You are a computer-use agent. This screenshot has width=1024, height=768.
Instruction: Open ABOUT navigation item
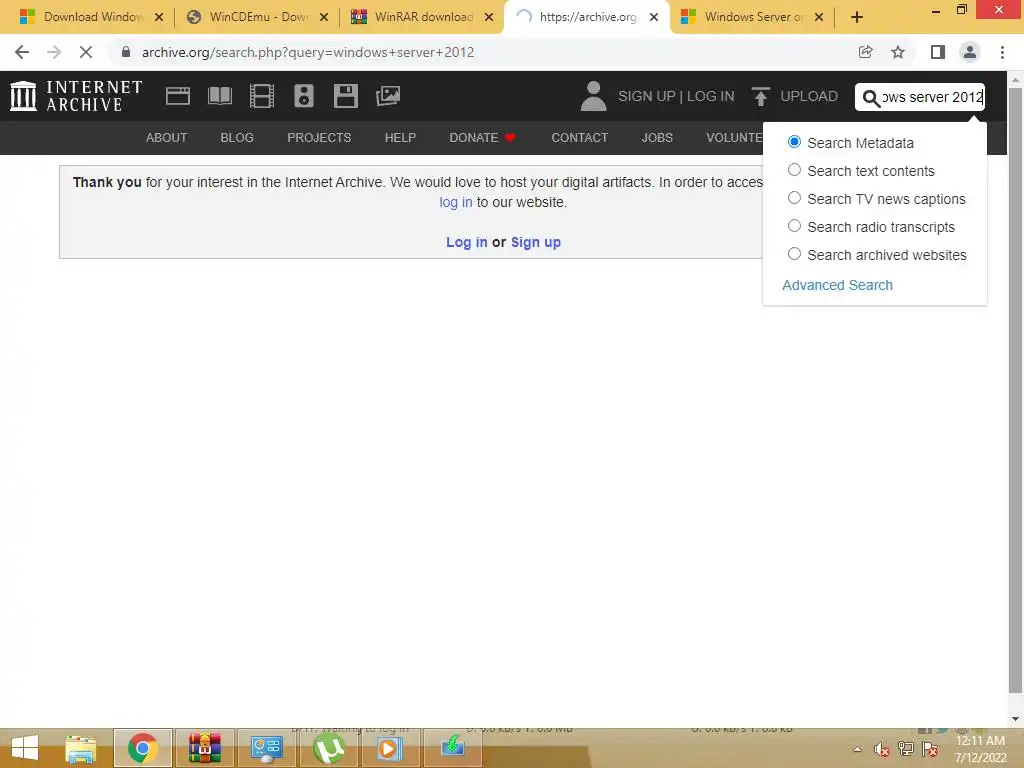point(167,138)
